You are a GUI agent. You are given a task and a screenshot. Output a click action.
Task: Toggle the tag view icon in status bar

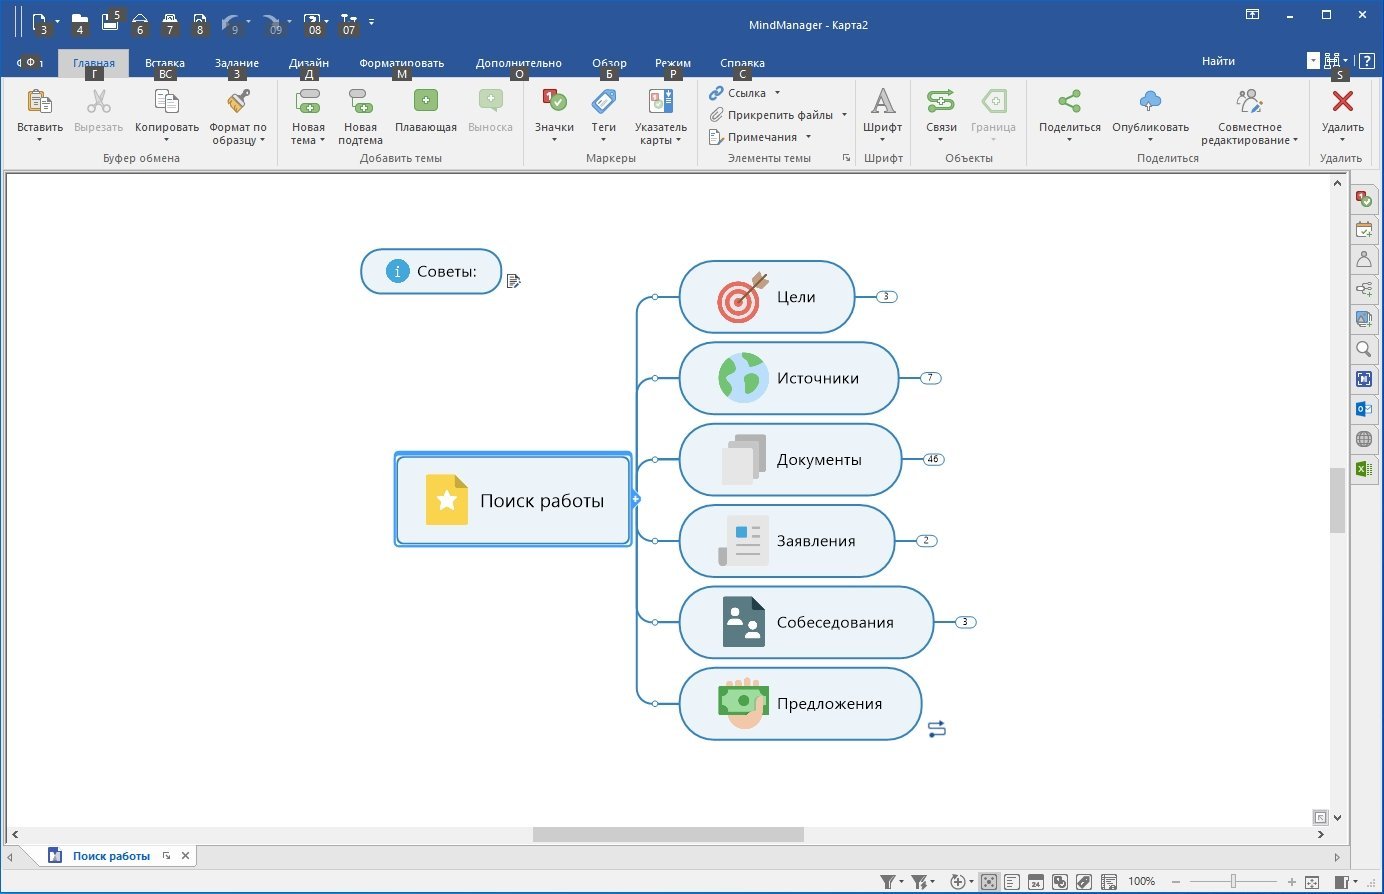(1083, 881)
